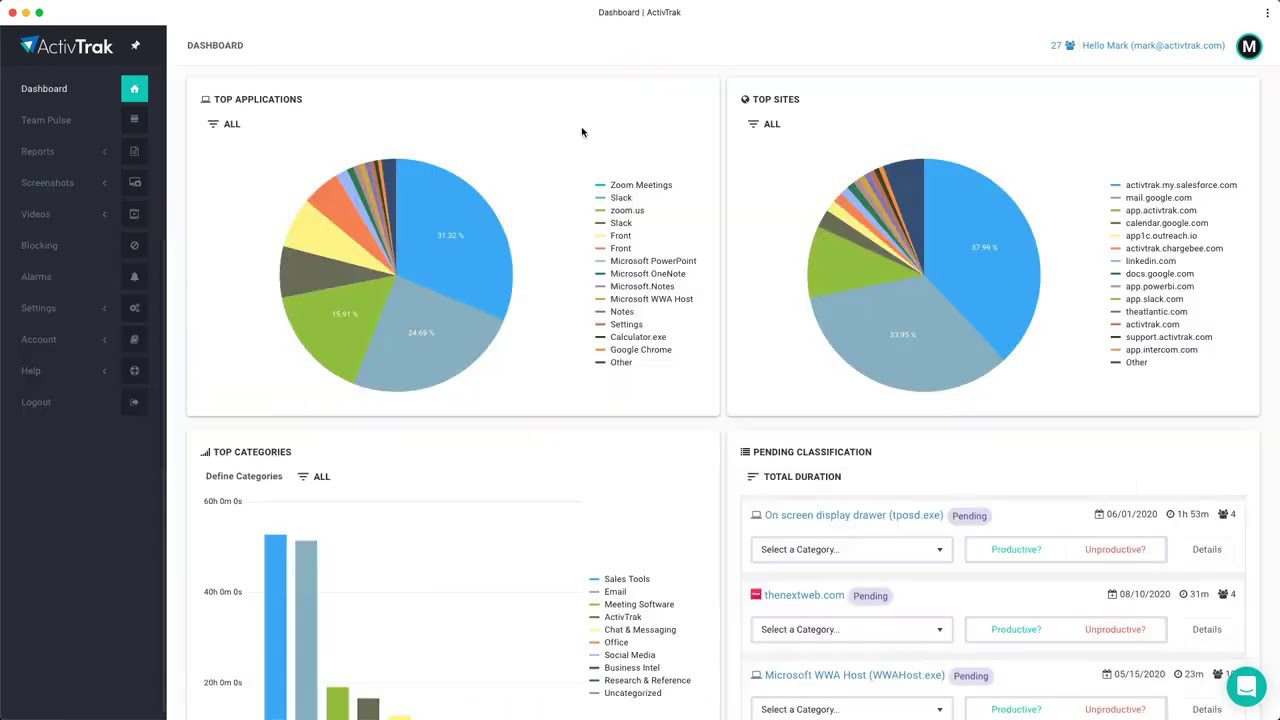The width and height of the screenshot is (1280, 720).
Task: Click thenextweb.com red favicon
Action: point(756,595)
